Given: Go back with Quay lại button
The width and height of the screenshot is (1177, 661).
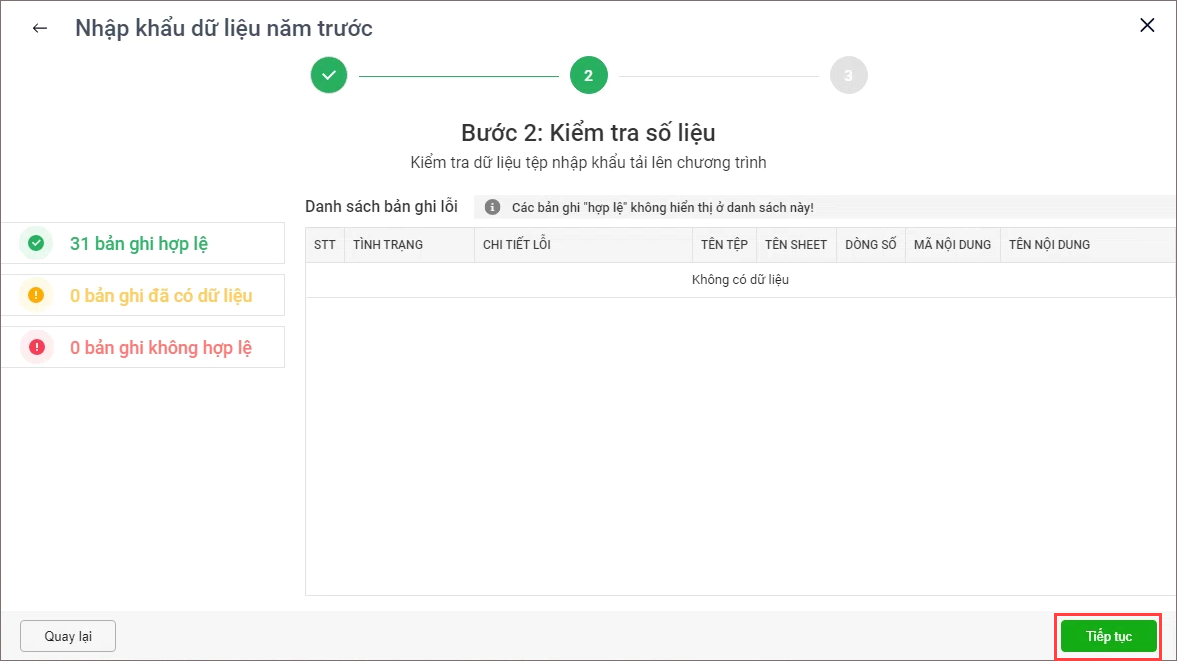Looking at the screenshot, I should [68, 636].
